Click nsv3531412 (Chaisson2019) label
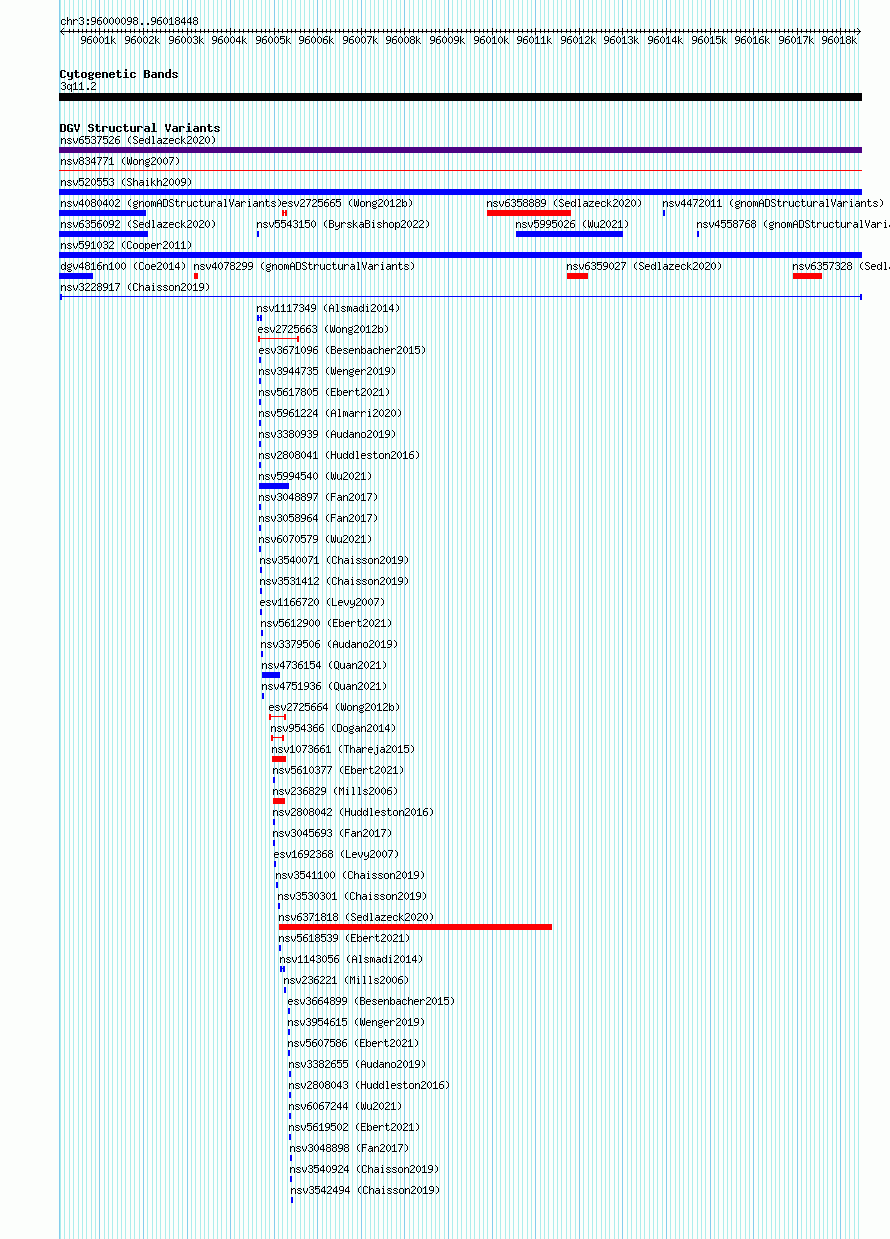Viewport: 890px width, 1239px height. 334,581
